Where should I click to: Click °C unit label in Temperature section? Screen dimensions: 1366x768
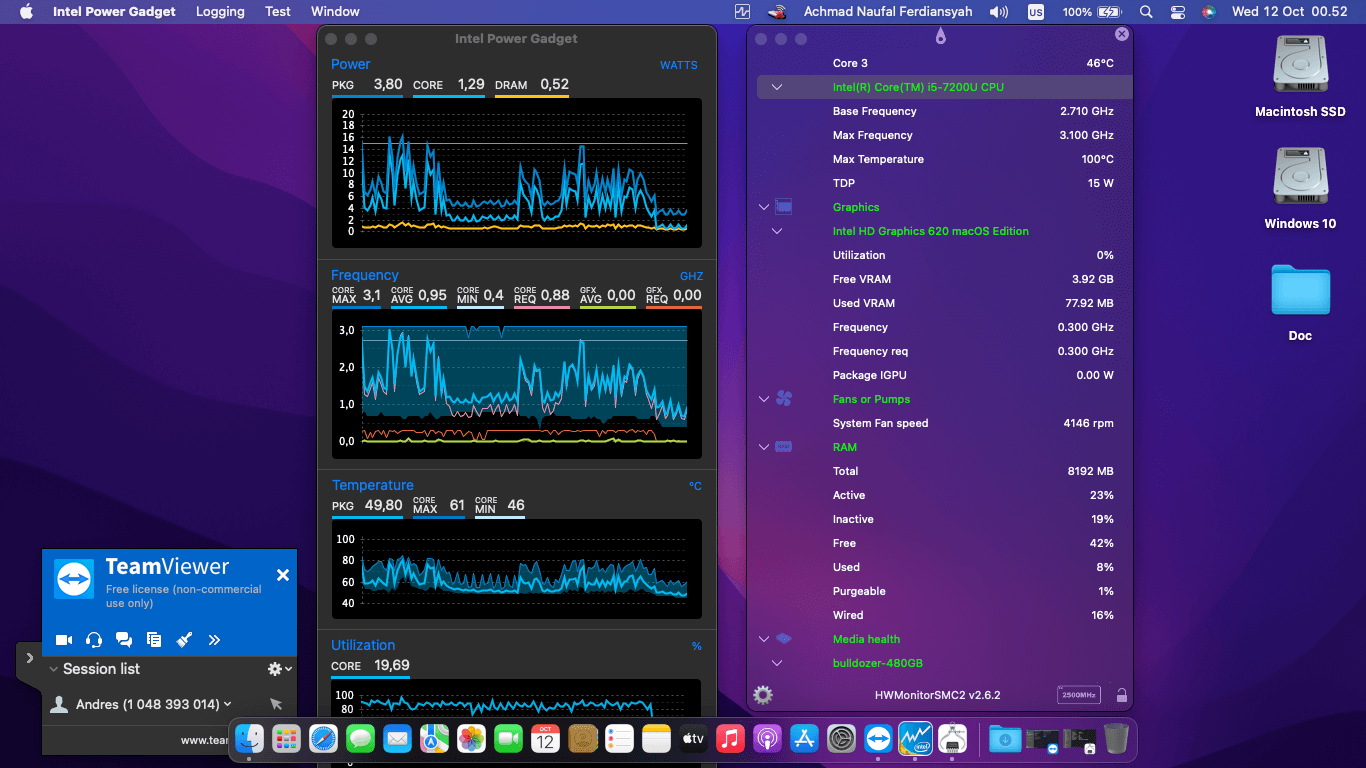point(695,486)
